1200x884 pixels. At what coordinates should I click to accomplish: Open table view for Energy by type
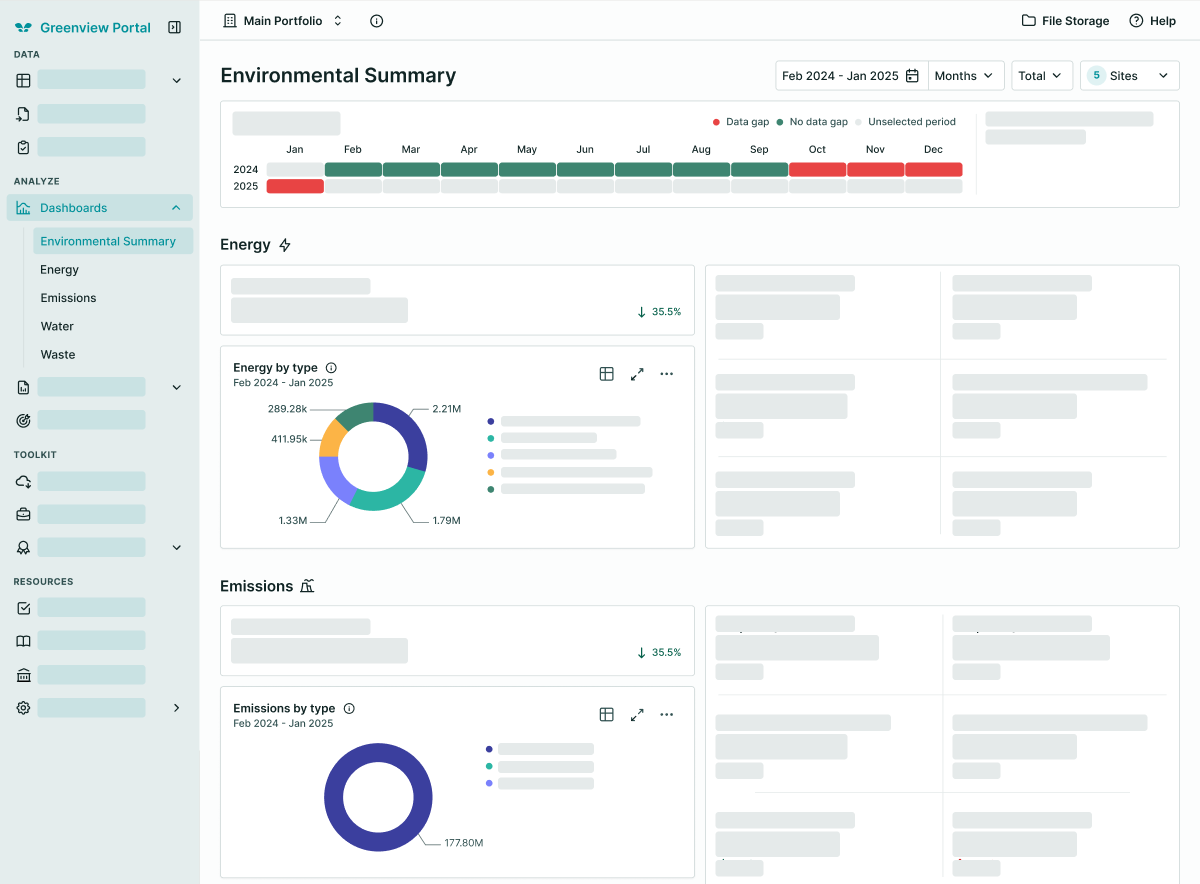[606, 374]
